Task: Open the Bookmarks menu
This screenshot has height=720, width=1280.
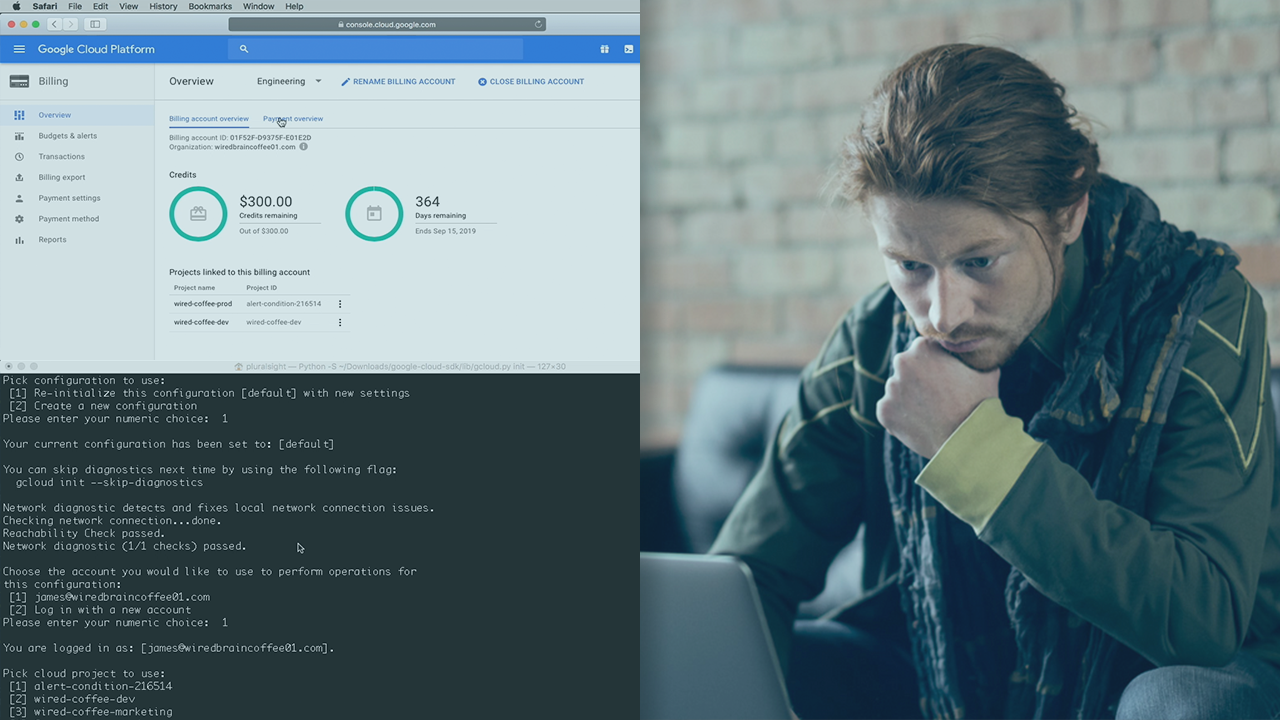Action: click(210, 6)
